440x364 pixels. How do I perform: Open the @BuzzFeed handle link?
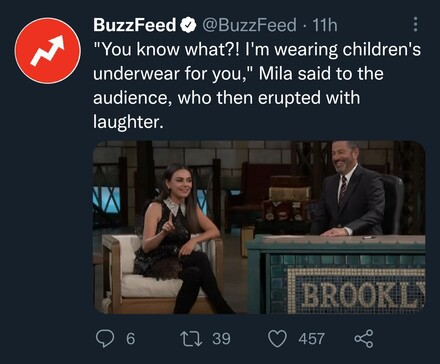point(249,25)
